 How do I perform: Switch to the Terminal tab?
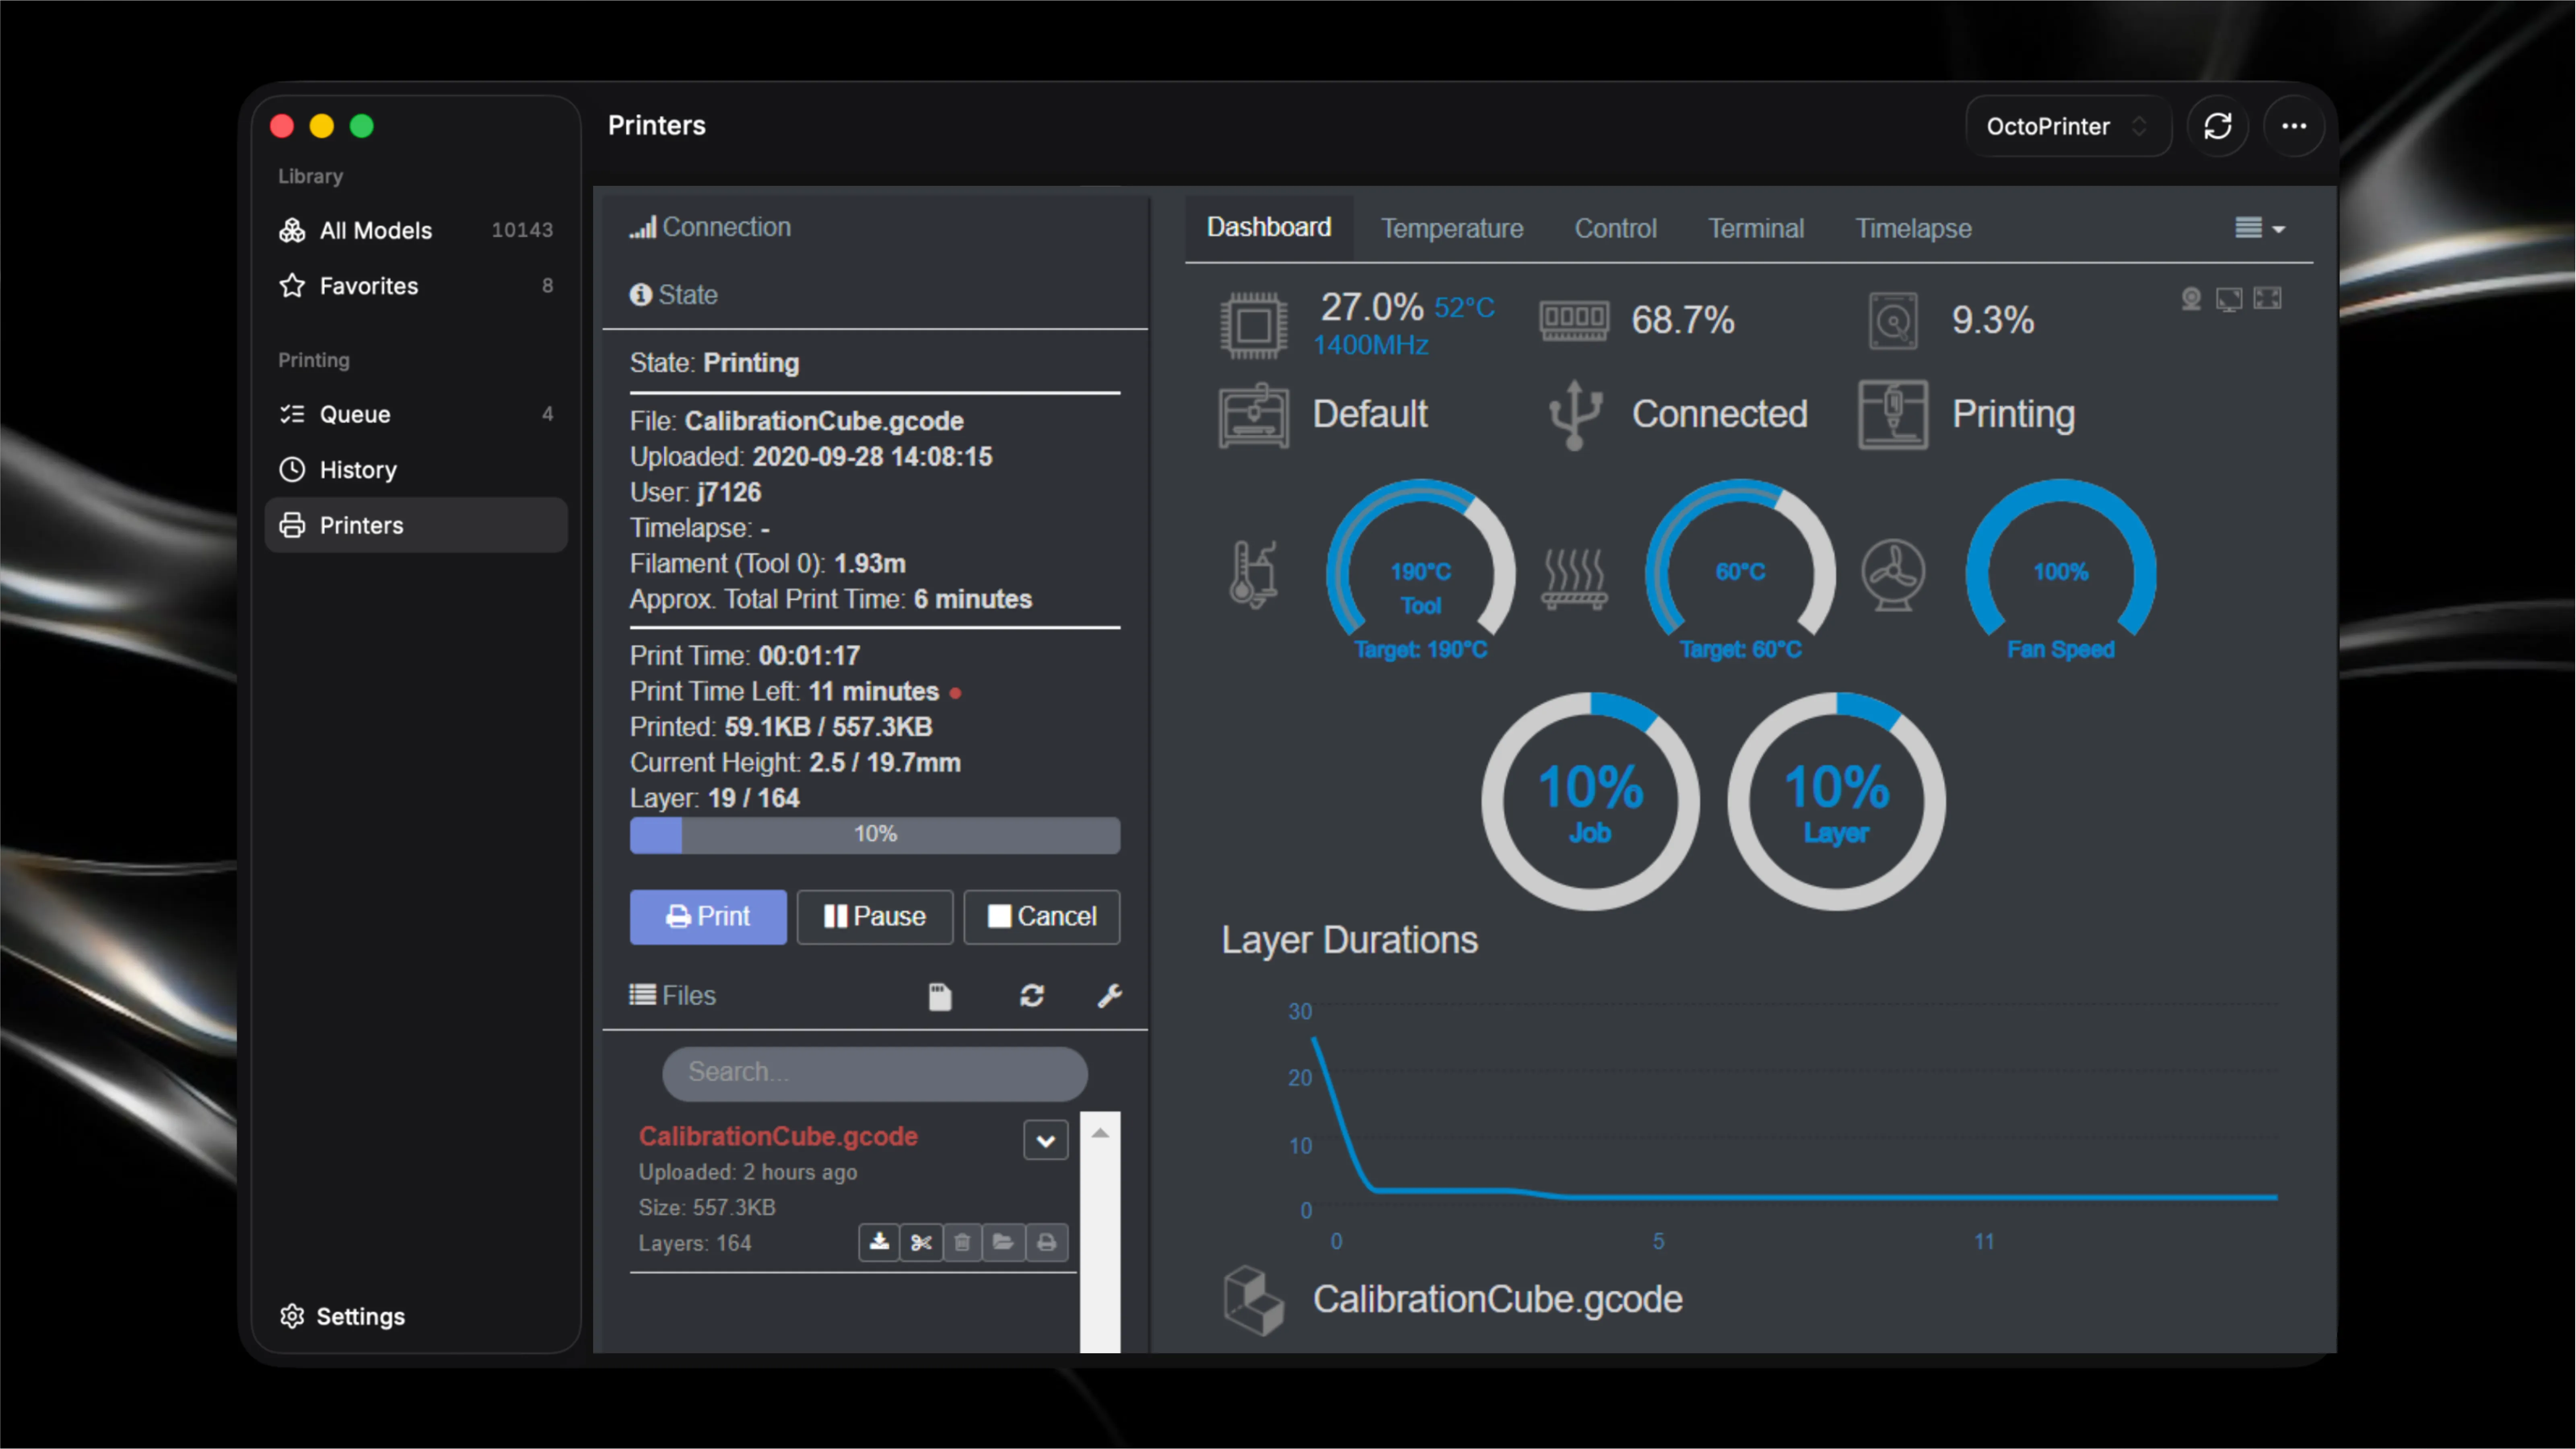(x=1755, y=229)
